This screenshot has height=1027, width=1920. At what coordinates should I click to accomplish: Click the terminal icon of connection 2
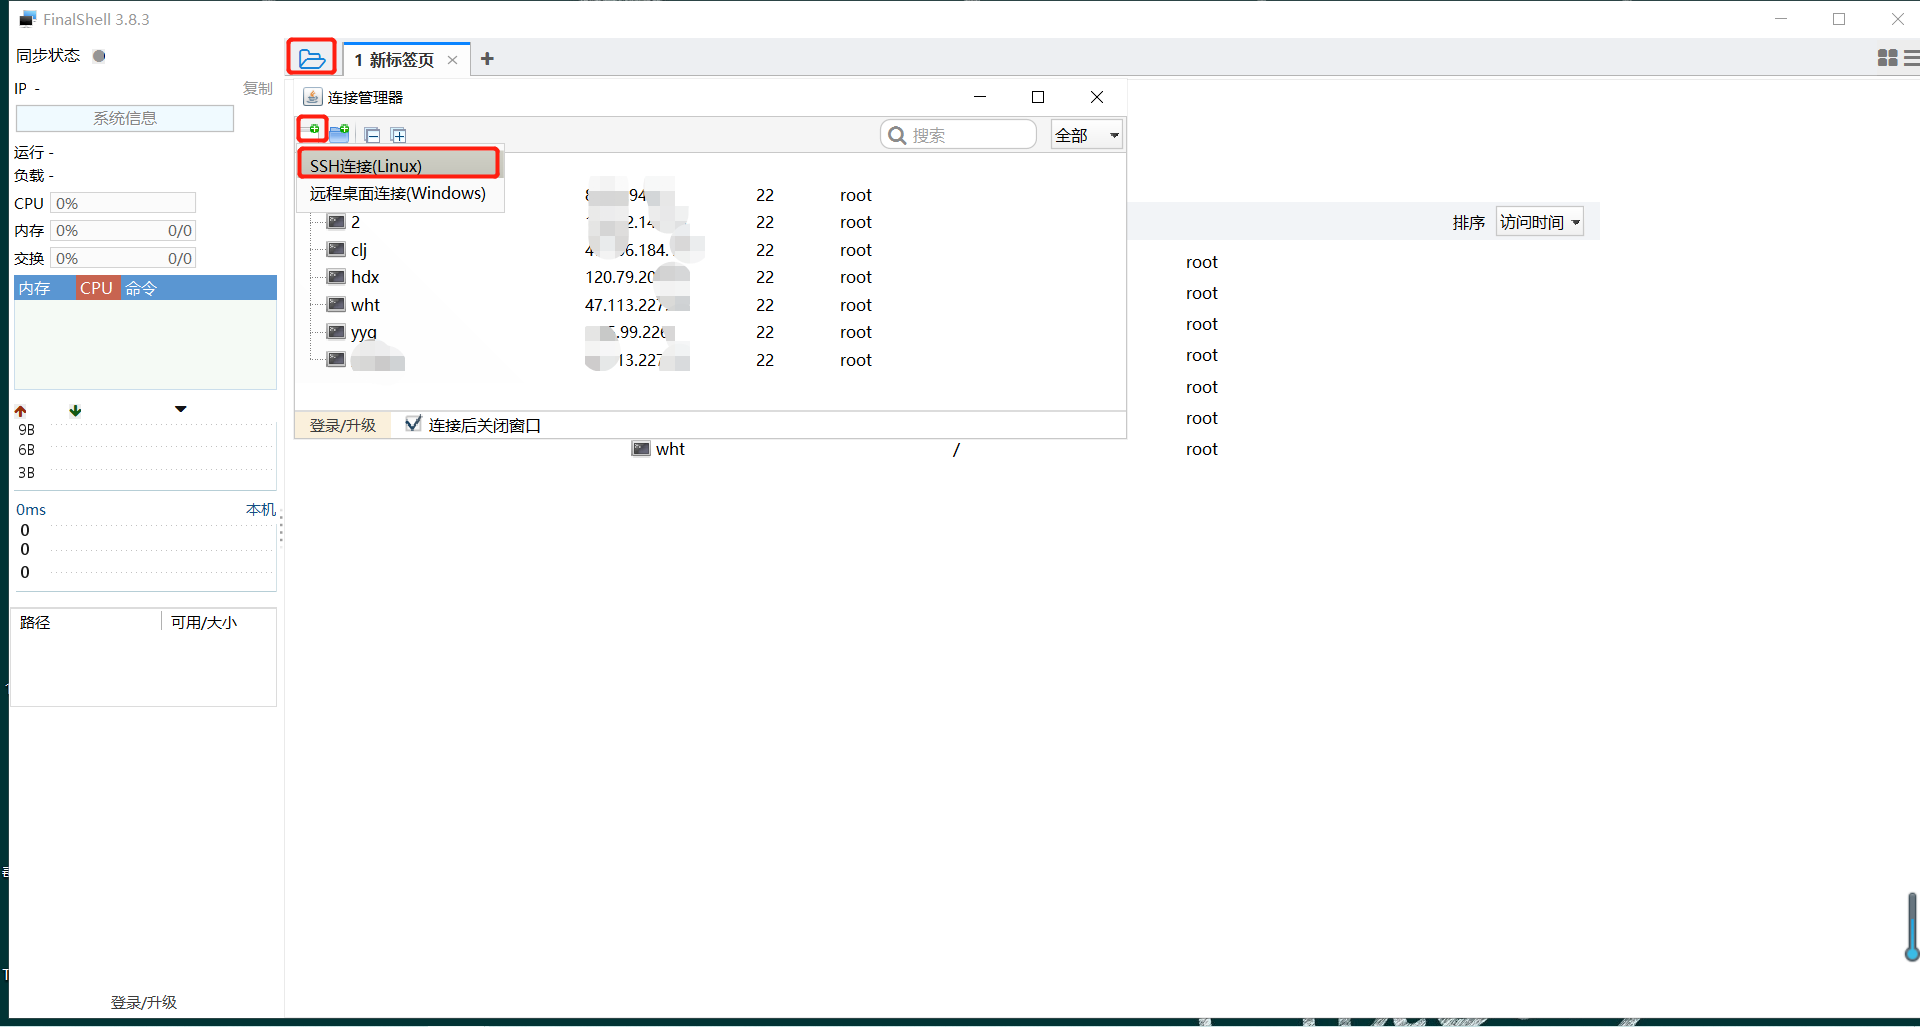click(x=336, y=222)
